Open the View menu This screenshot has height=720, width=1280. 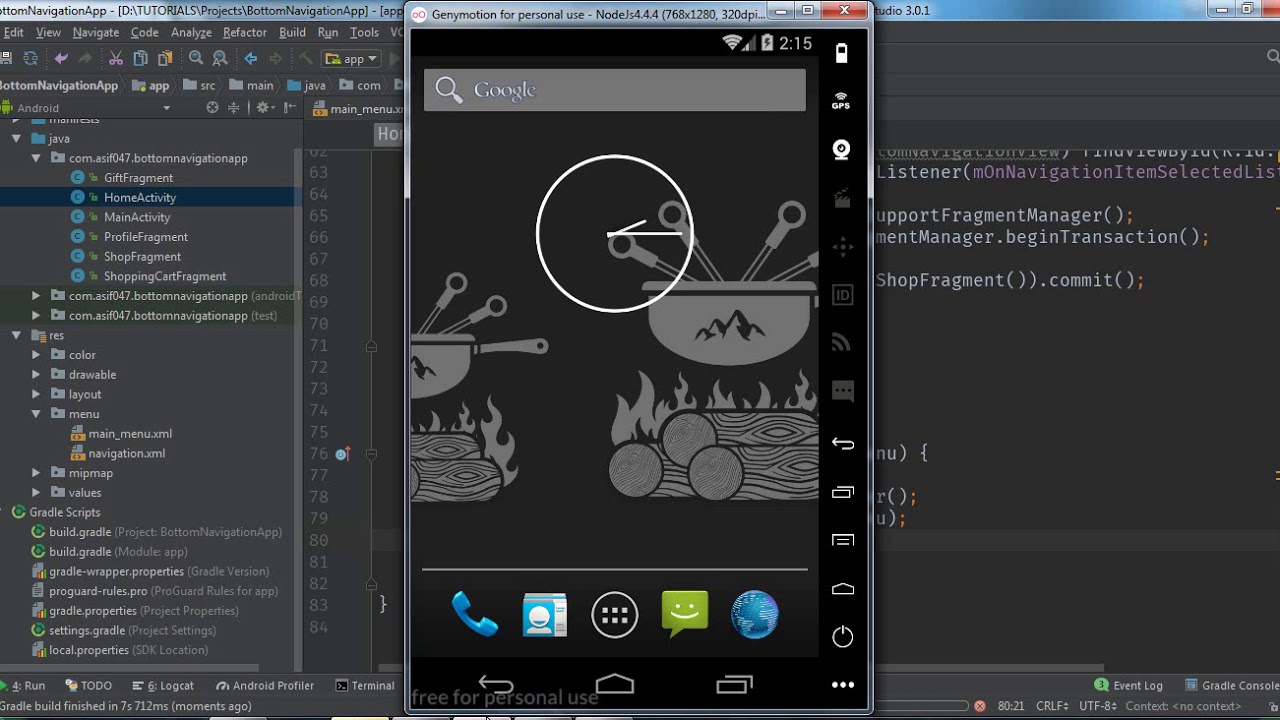click(x=48, y=32)
